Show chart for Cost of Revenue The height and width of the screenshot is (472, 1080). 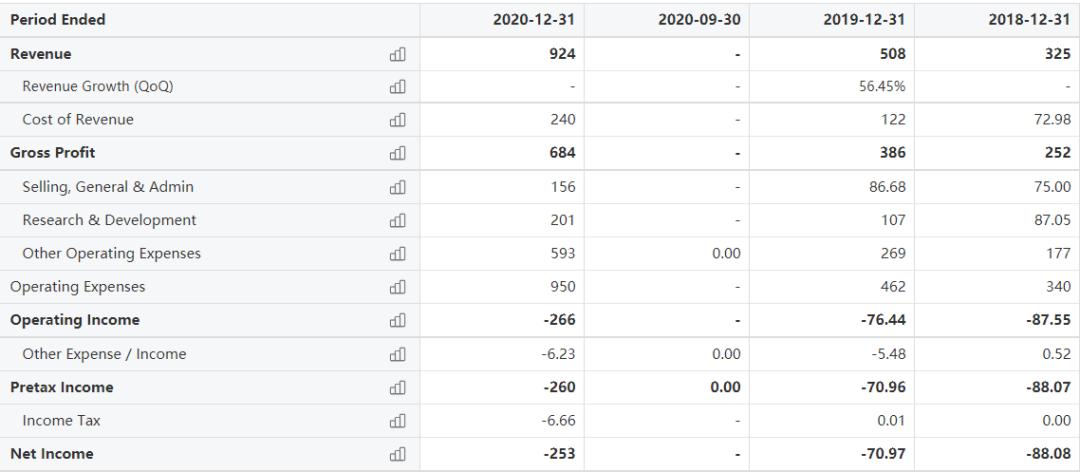[397, 120]
